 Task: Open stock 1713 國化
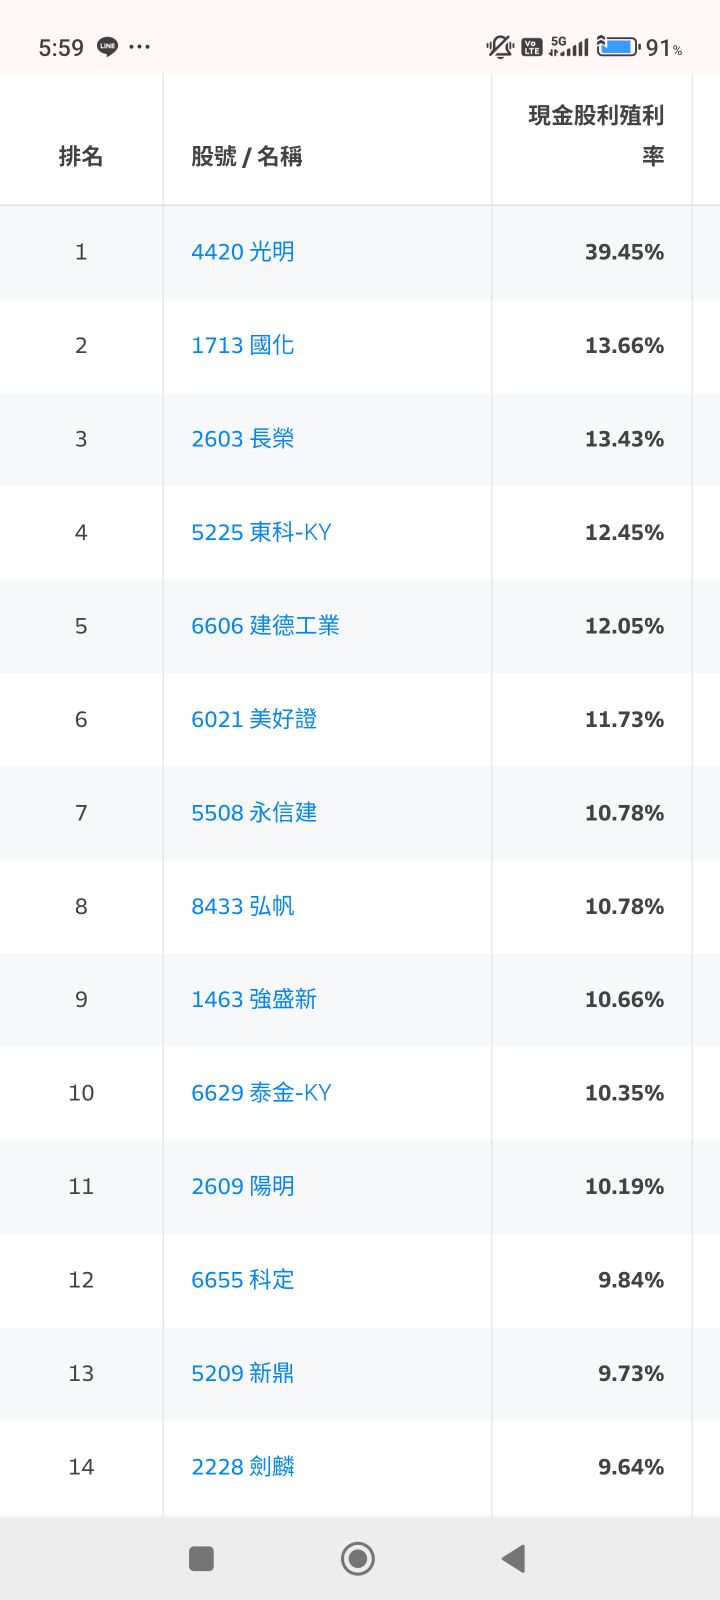coord(243,345)
